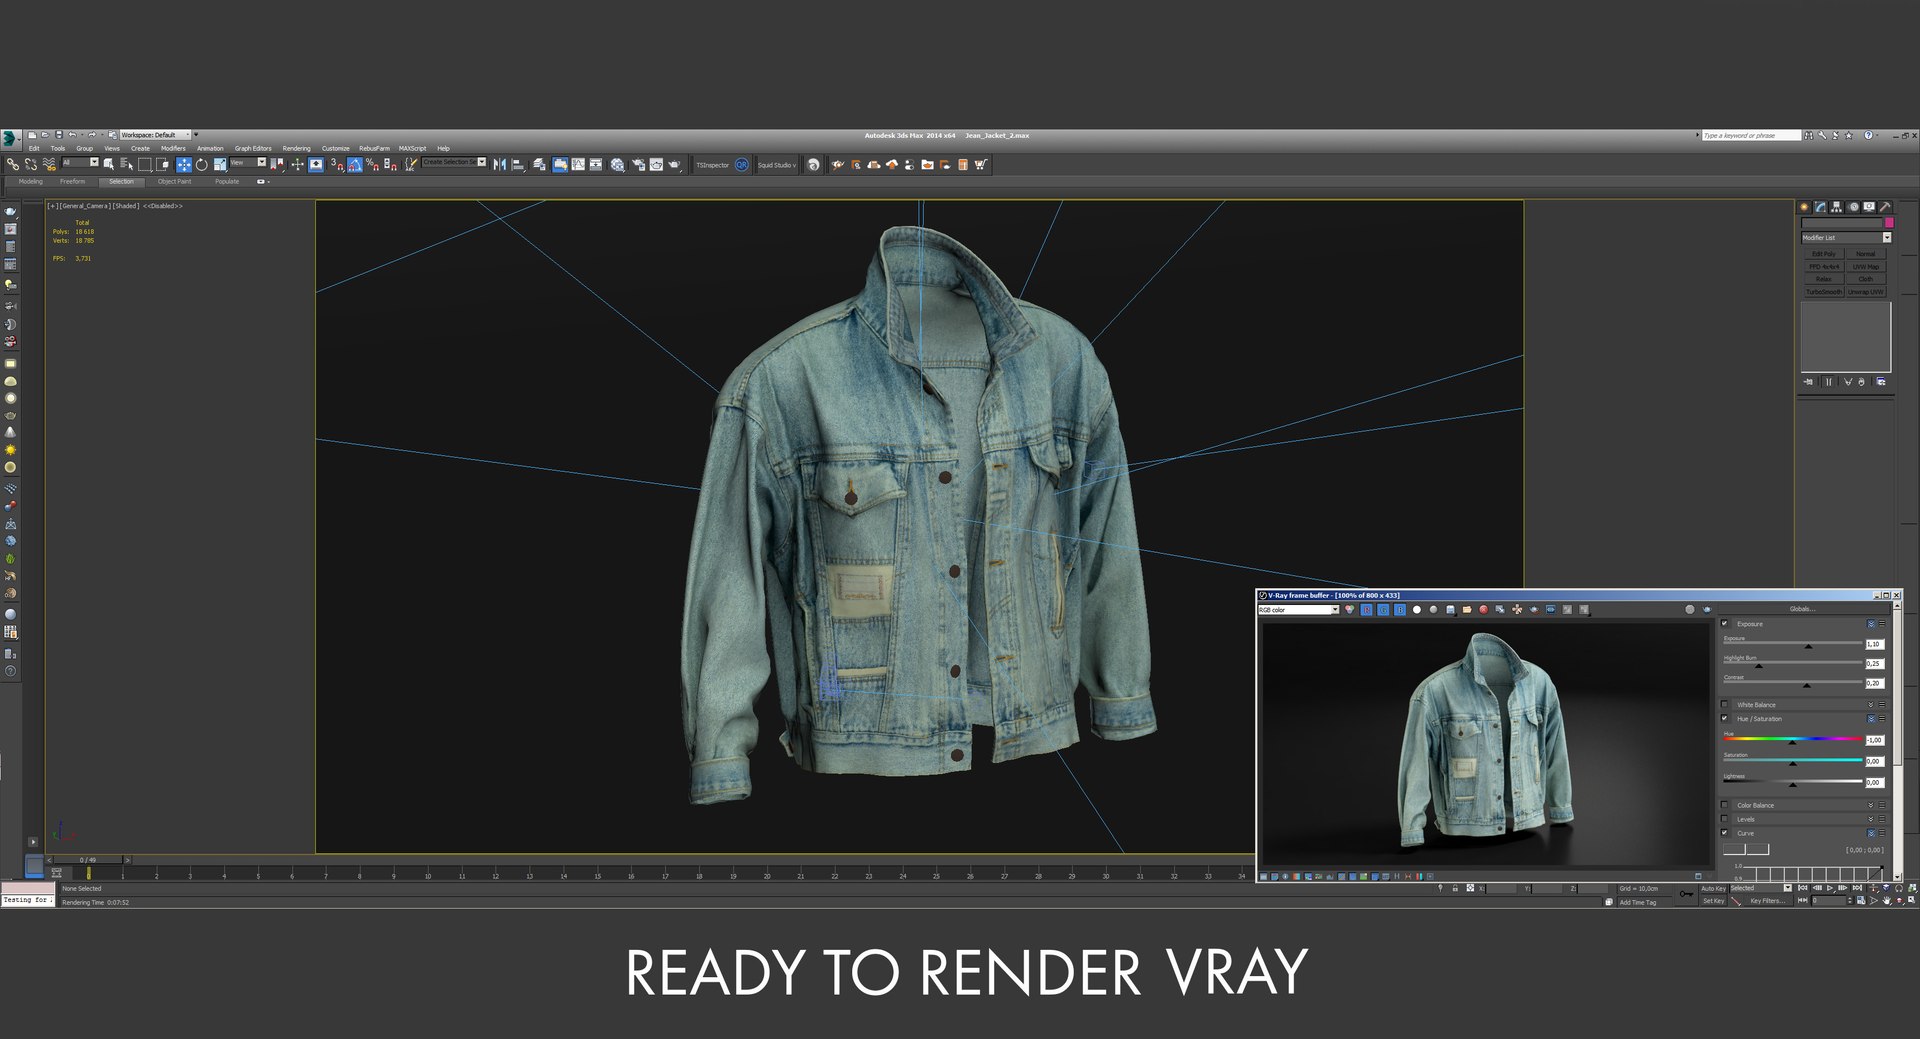
Task: Click the red clear image icon in VFB
Action: click(x=1484, y=610)
